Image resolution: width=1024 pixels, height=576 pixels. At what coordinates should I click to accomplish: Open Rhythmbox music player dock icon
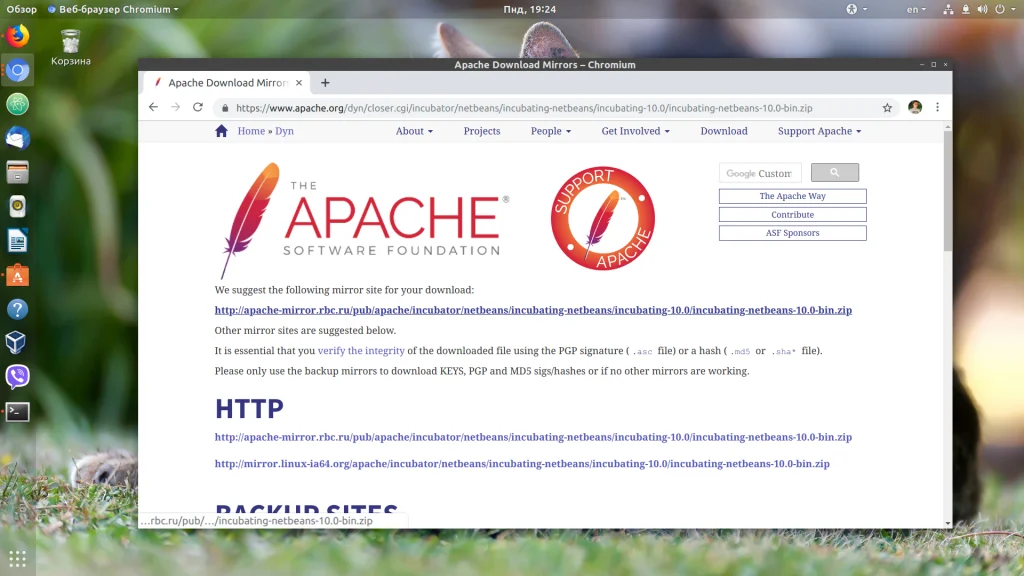18,206
